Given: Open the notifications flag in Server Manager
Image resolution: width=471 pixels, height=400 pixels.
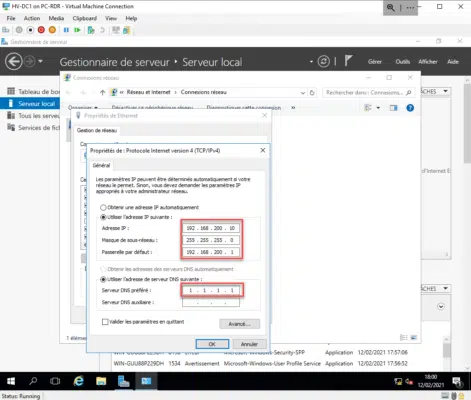Looking at the screenshot, I should click(348, 61).
